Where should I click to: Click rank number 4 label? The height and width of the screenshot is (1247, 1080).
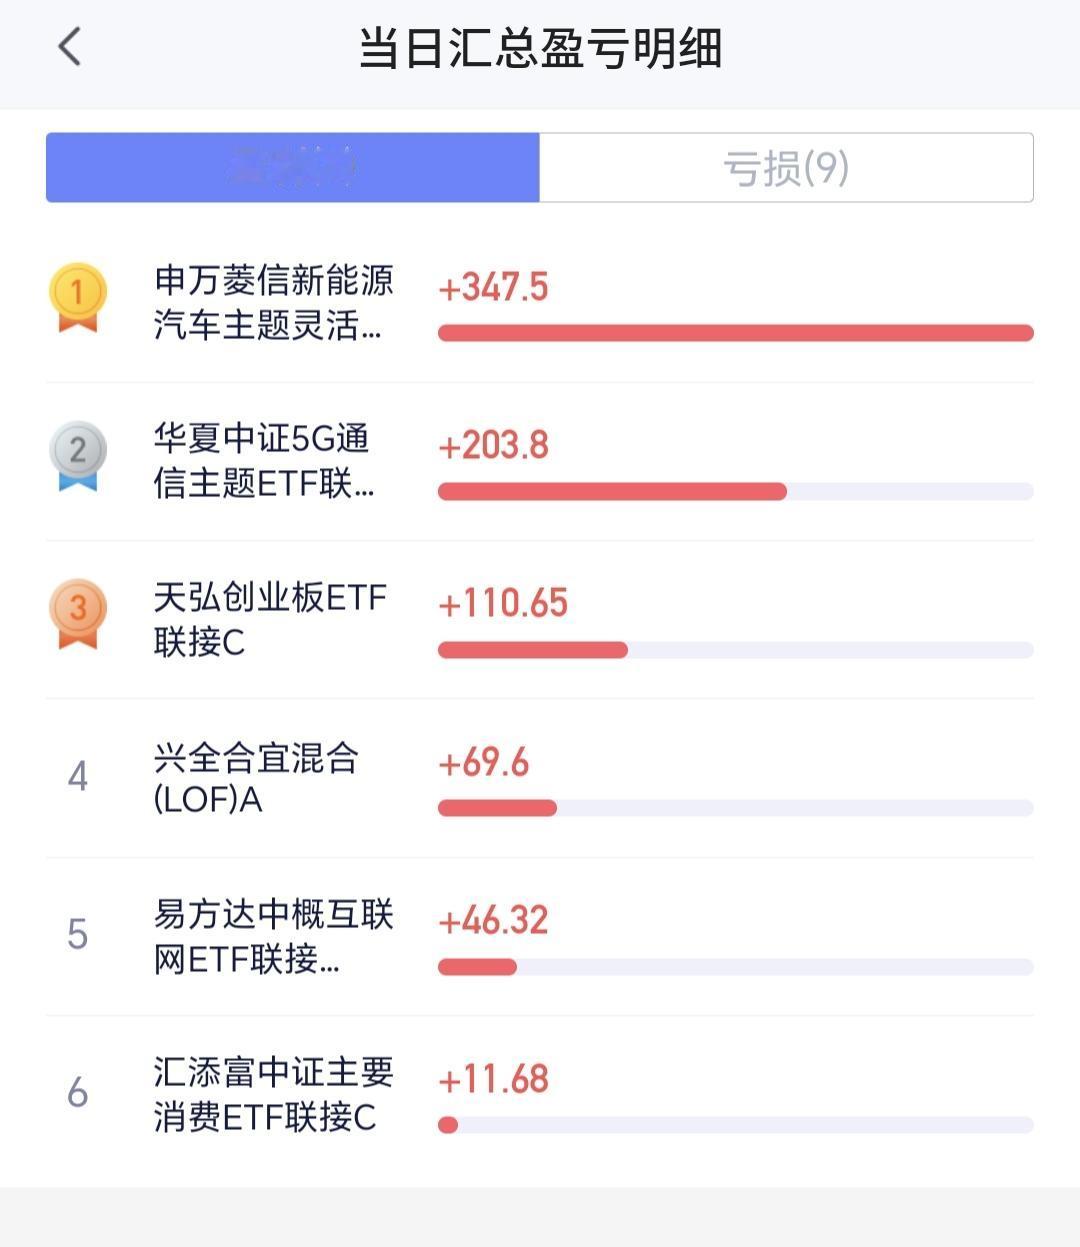click(x=77, y=776)
